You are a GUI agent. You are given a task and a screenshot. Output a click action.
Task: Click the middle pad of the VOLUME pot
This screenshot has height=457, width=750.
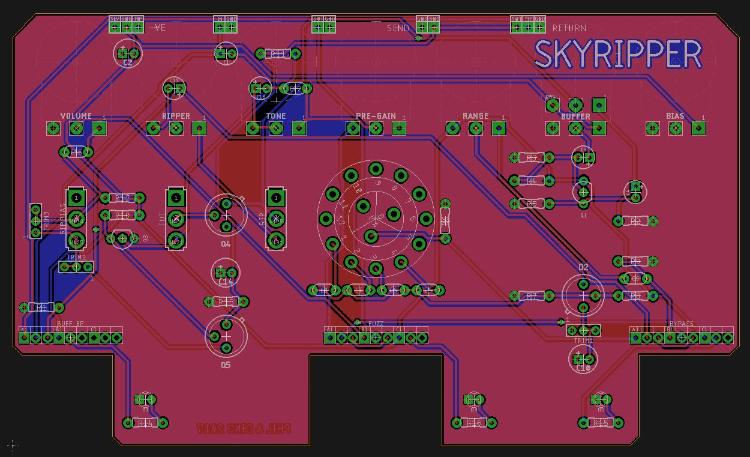pyautogui.click(x=77, y=129)
